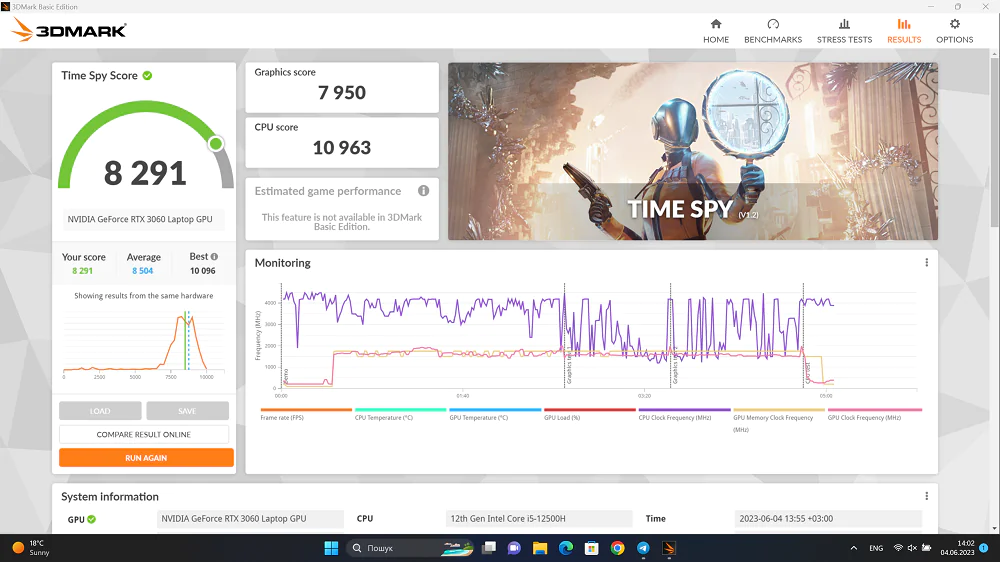Image resolution: width=1000 pixels, height=562 pixels.
Task: Click the CPU score value 10 963
Action: pos(342,147)
